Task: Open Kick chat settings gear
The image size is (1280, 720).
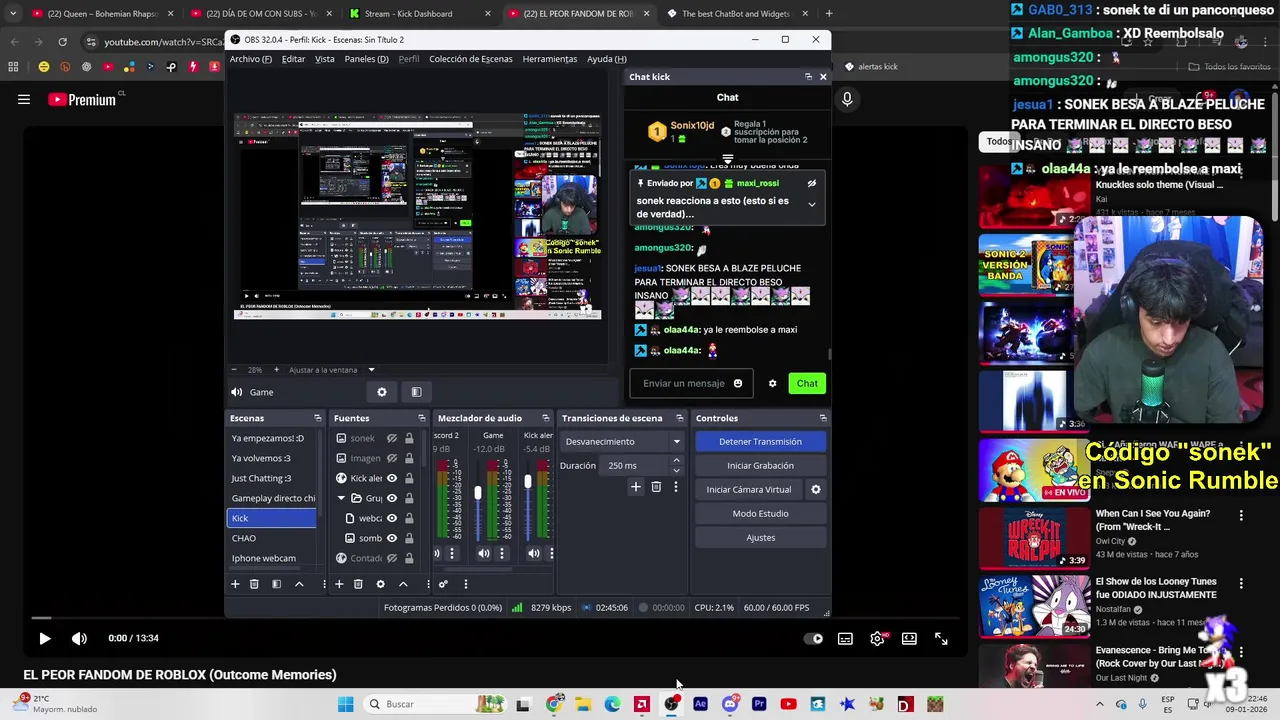Action: click(772, 383)
